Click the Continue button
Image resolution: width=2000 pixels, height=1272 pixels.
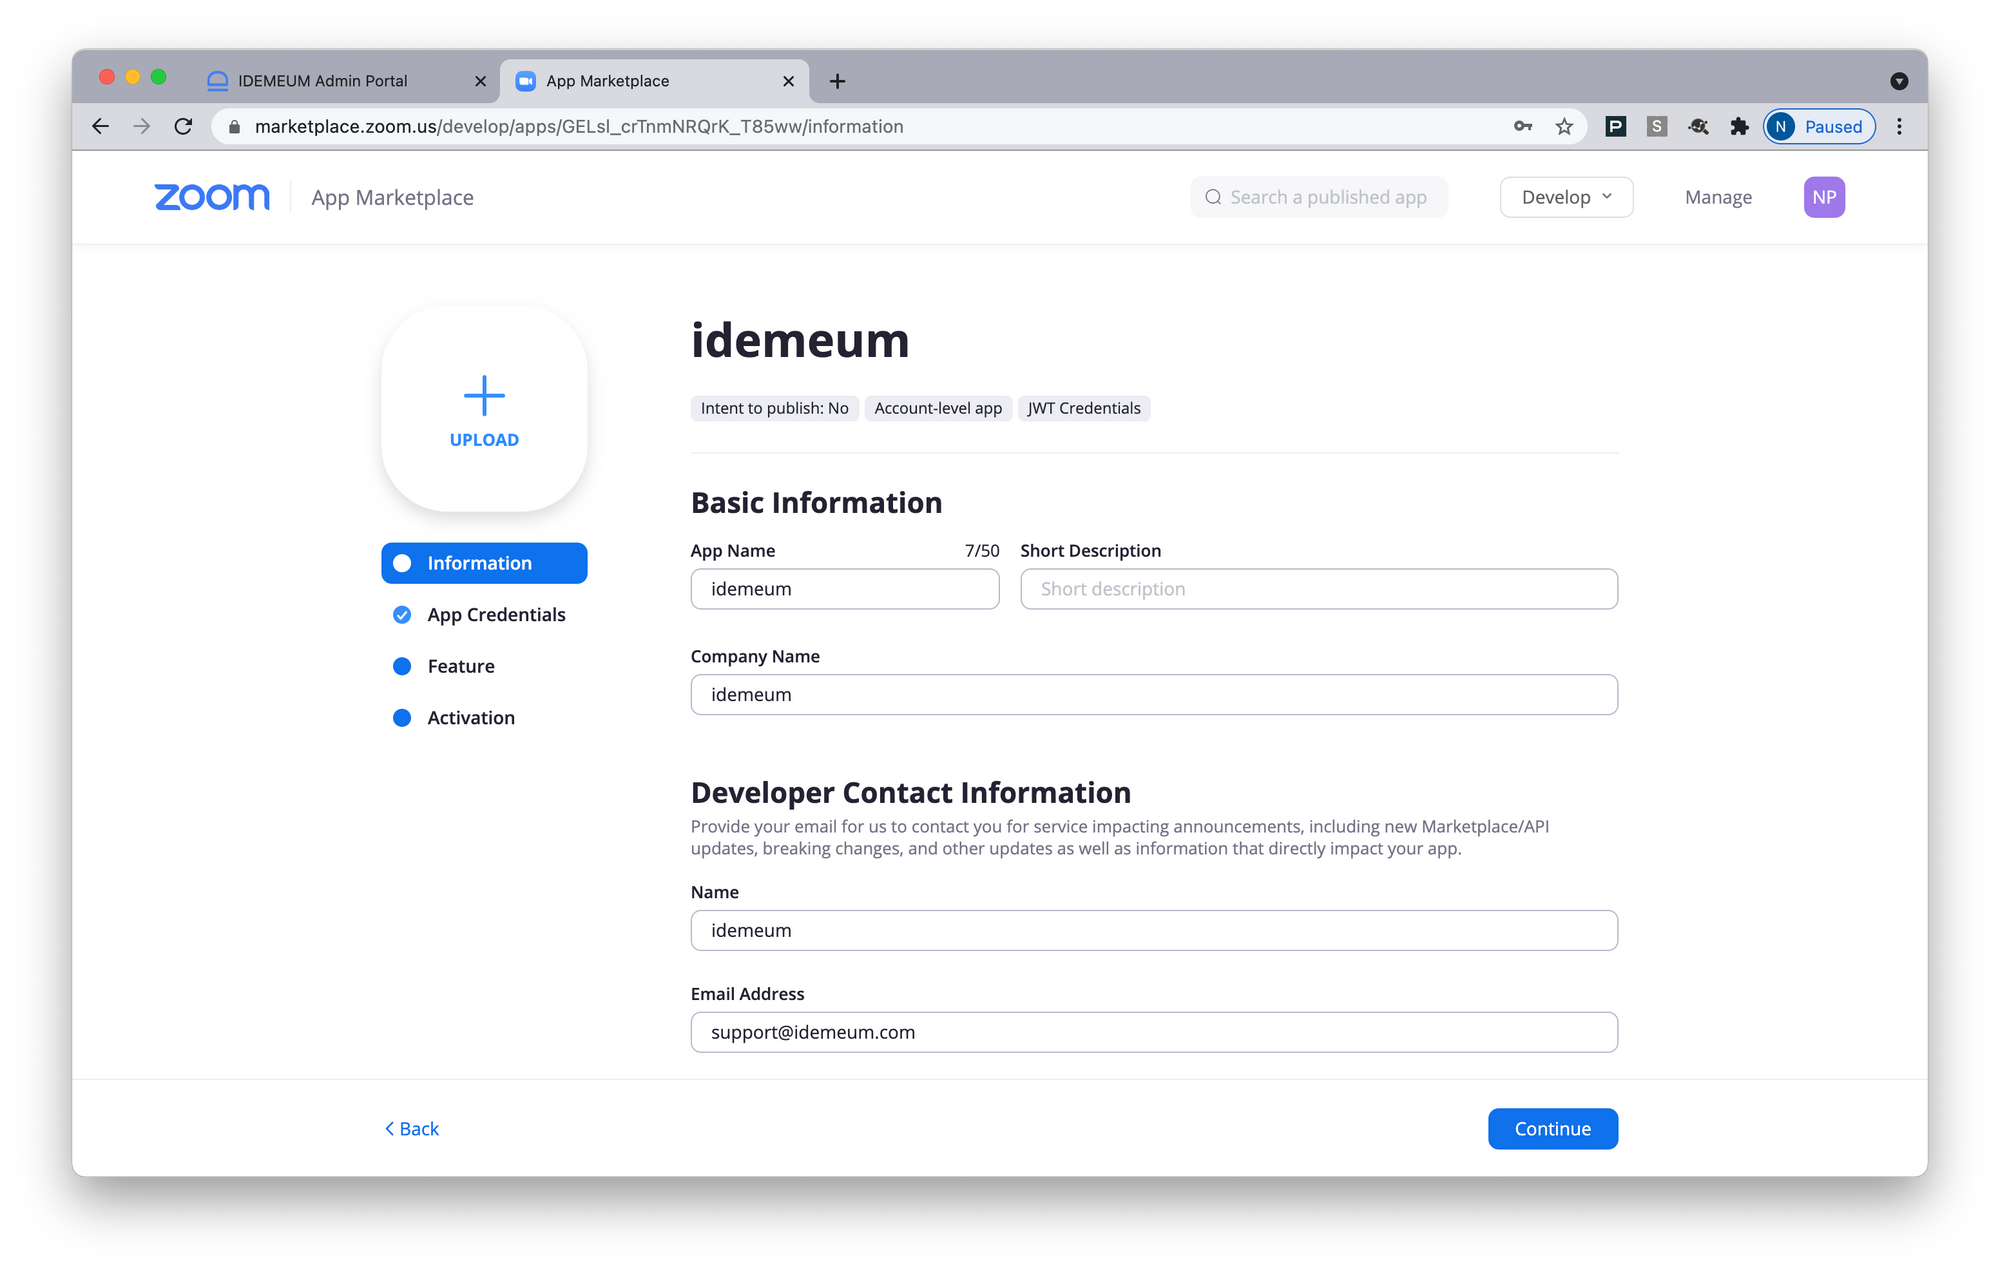1553,1129
